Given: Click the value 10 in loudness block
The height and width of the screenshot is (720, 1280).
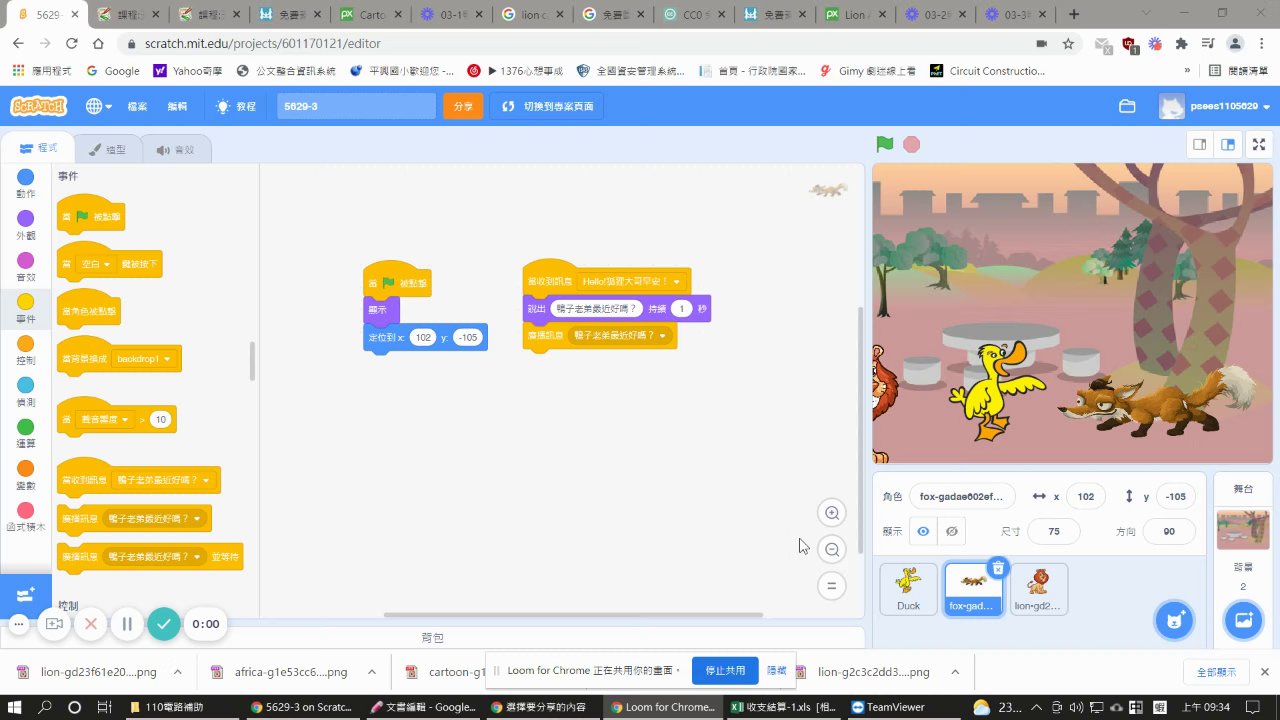Looking at the screenshot, I should point(160,420).
